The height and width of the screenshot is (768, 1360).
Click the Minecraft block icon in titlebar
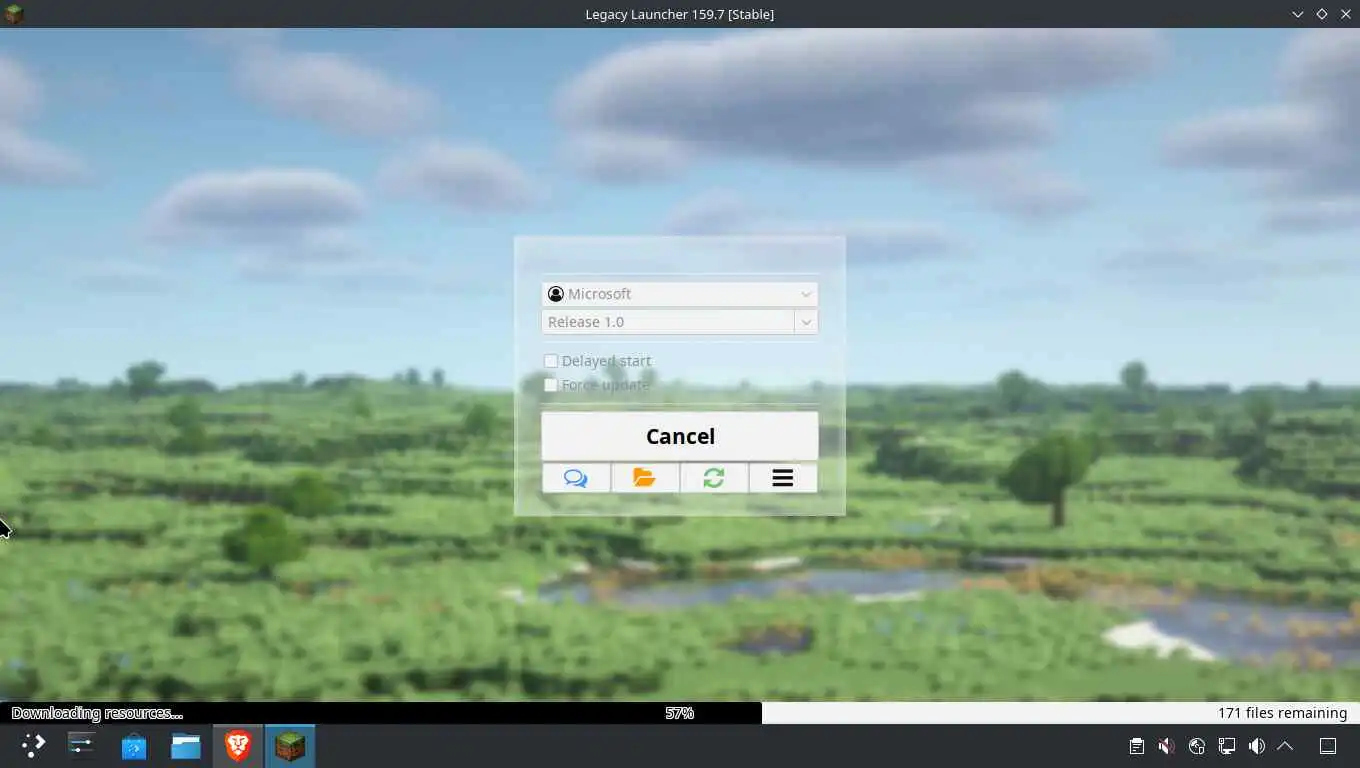coord(14,14)
